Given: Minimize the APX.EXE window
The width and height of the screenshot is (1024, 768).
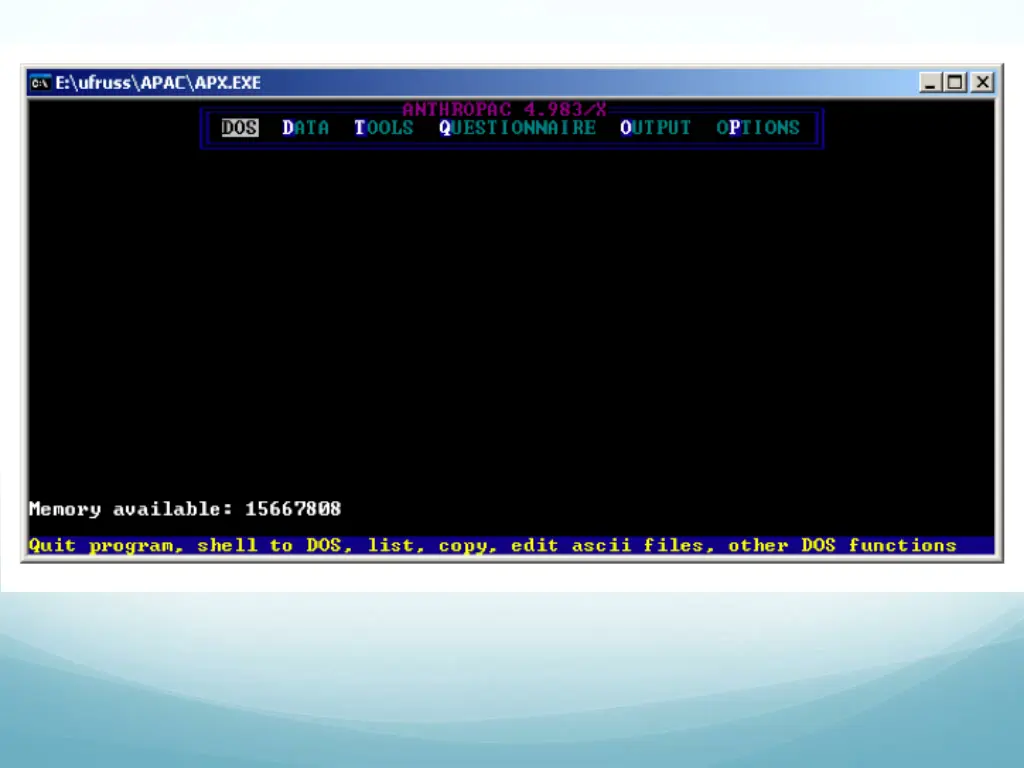Looking at the screenshot, I should click(x=930, y=82).
